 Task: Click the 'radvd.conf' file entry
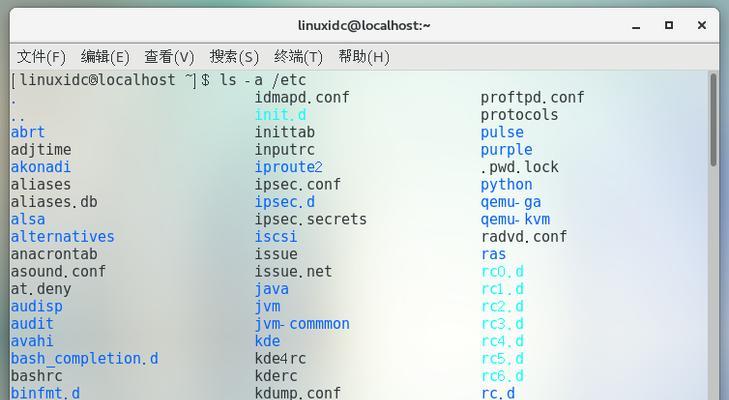[524, 236]
